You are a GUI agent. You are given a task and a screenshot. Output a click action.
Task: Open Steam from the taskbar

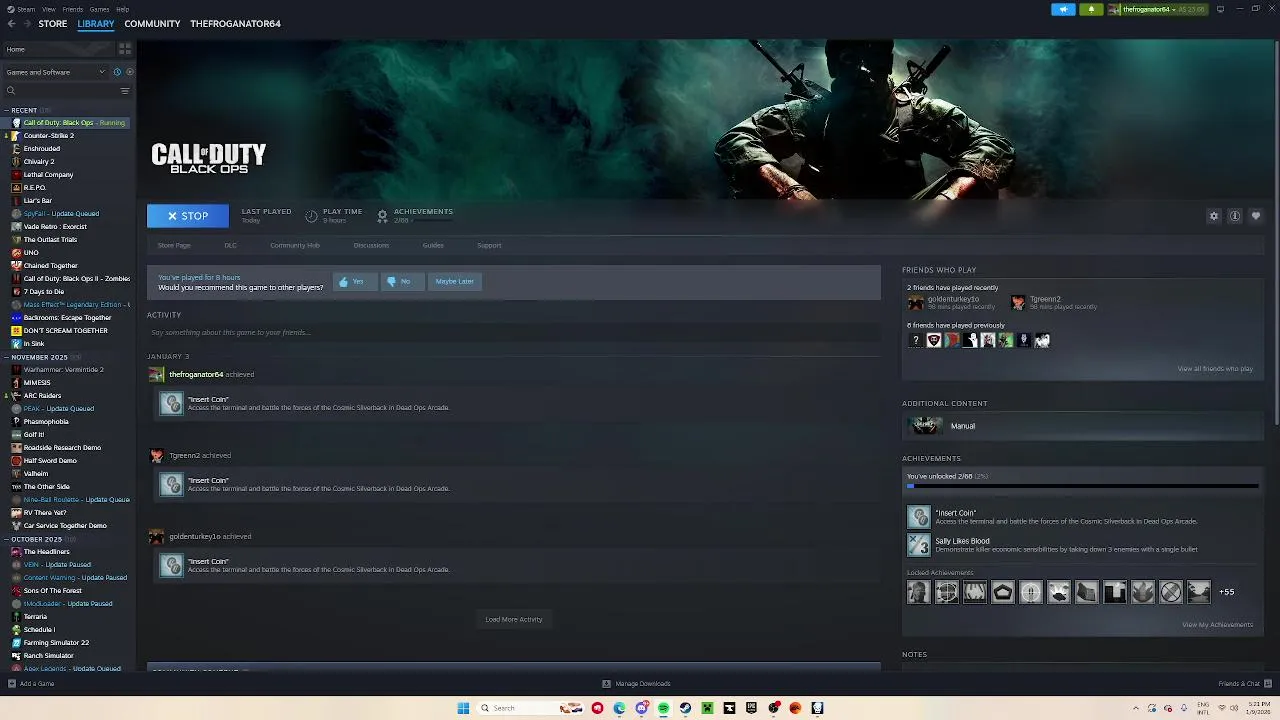(685, 708)
